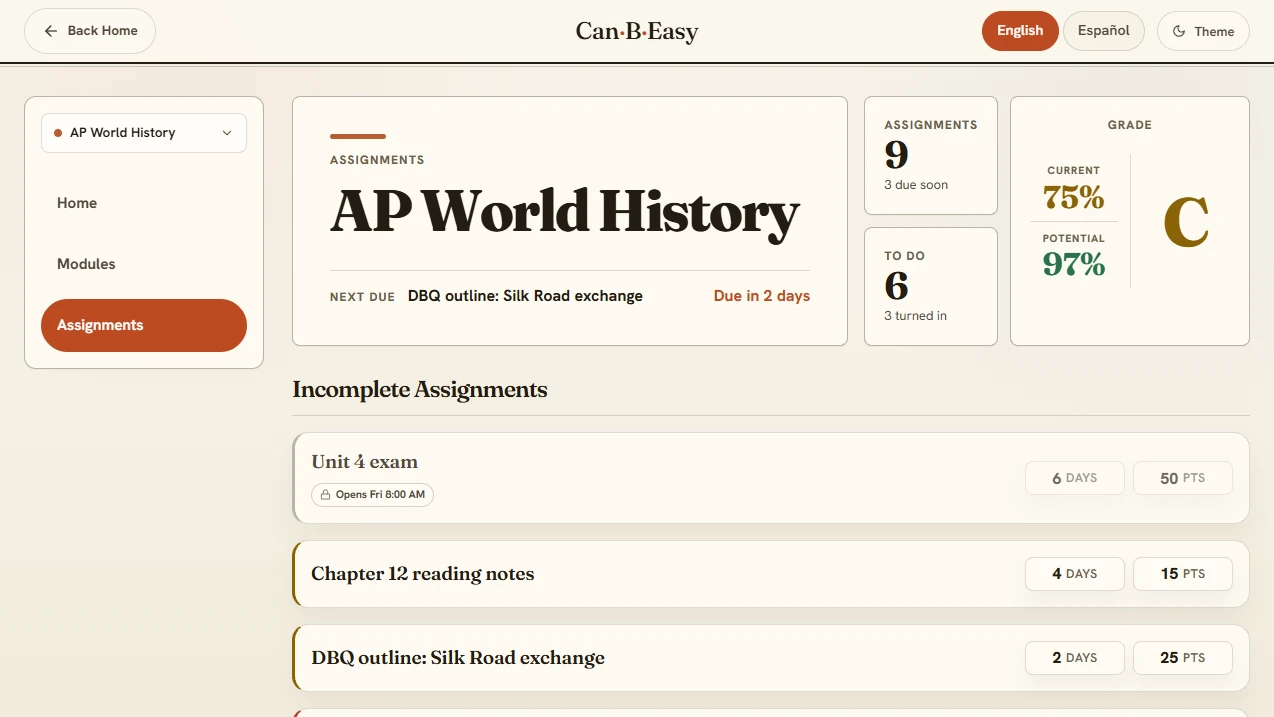Click the 50 PTS badge

coord(1183,478)
